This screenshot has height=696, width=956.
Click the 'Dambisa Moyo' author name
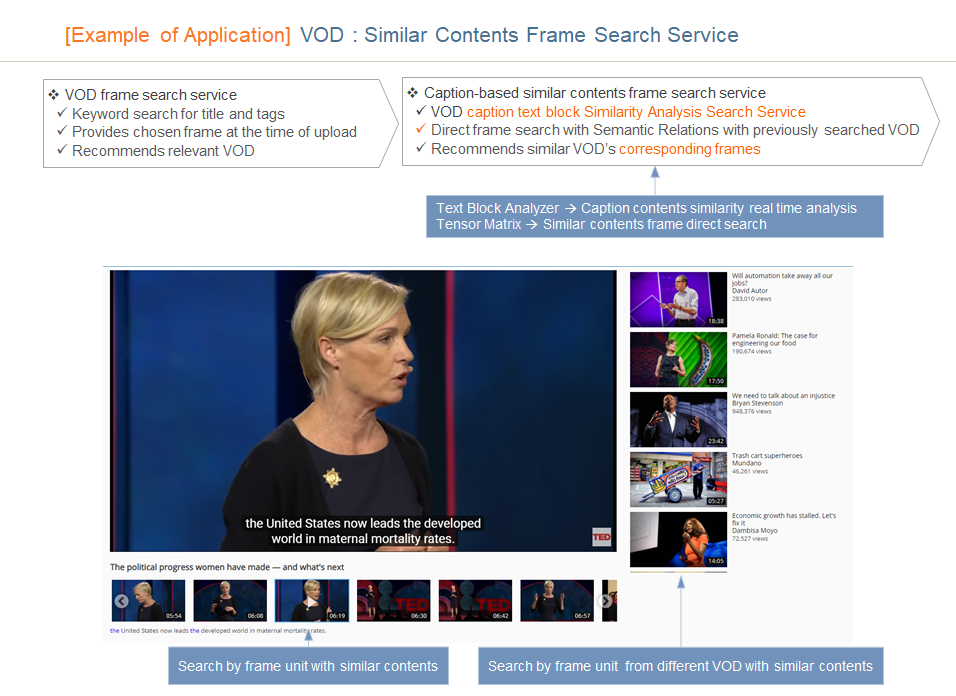pyautogui.click(x=755, y=530)
